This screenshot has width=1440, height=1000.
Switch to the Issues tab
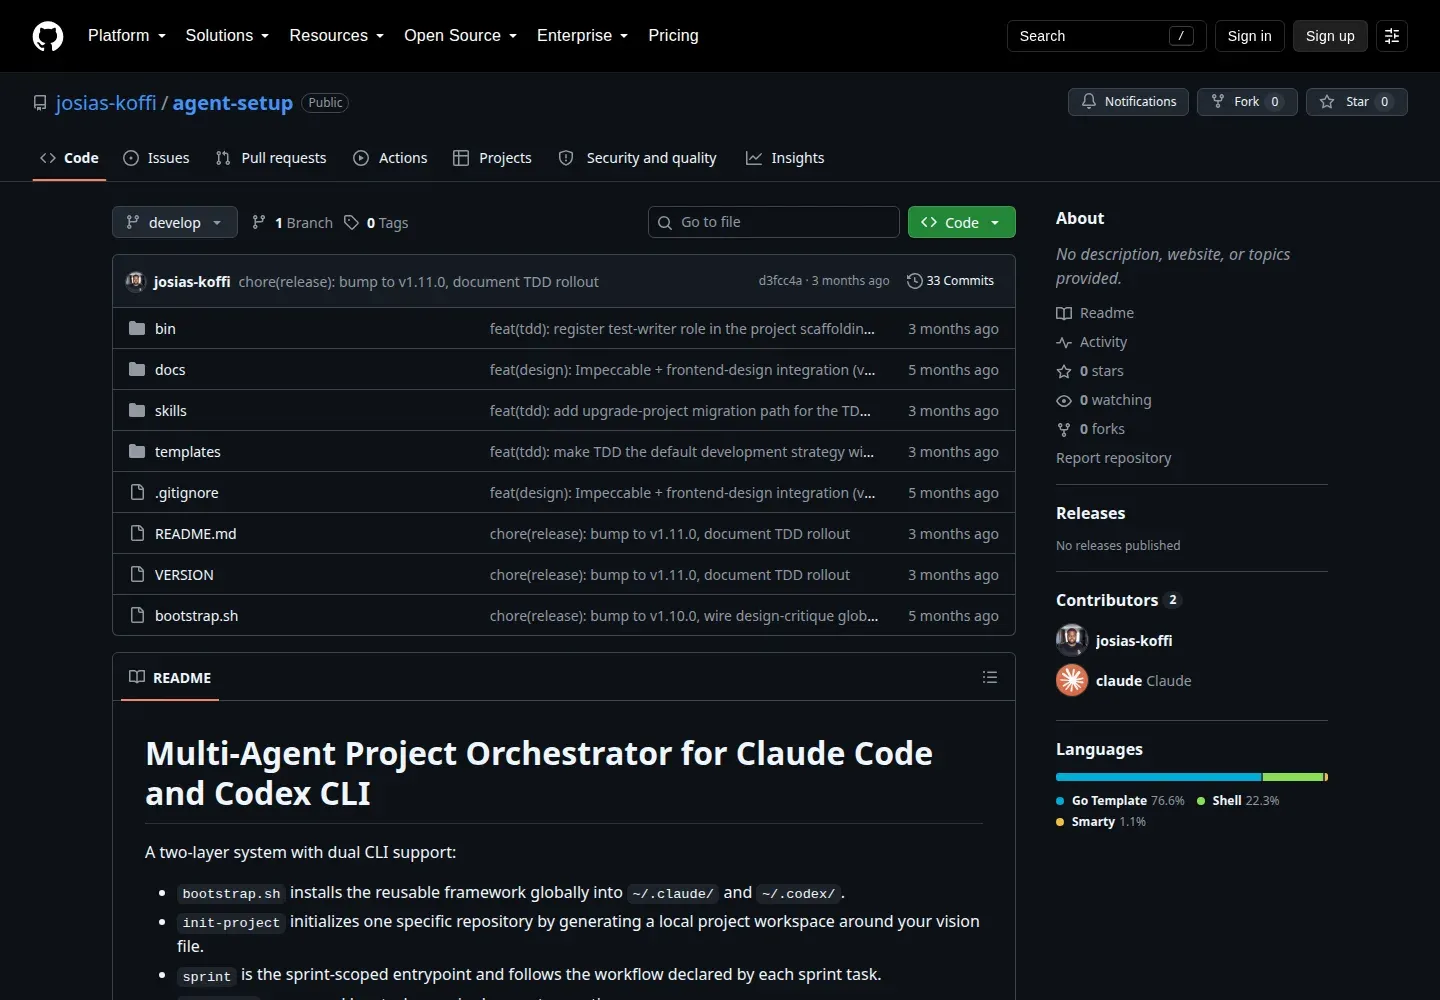(x=156, y=158)
